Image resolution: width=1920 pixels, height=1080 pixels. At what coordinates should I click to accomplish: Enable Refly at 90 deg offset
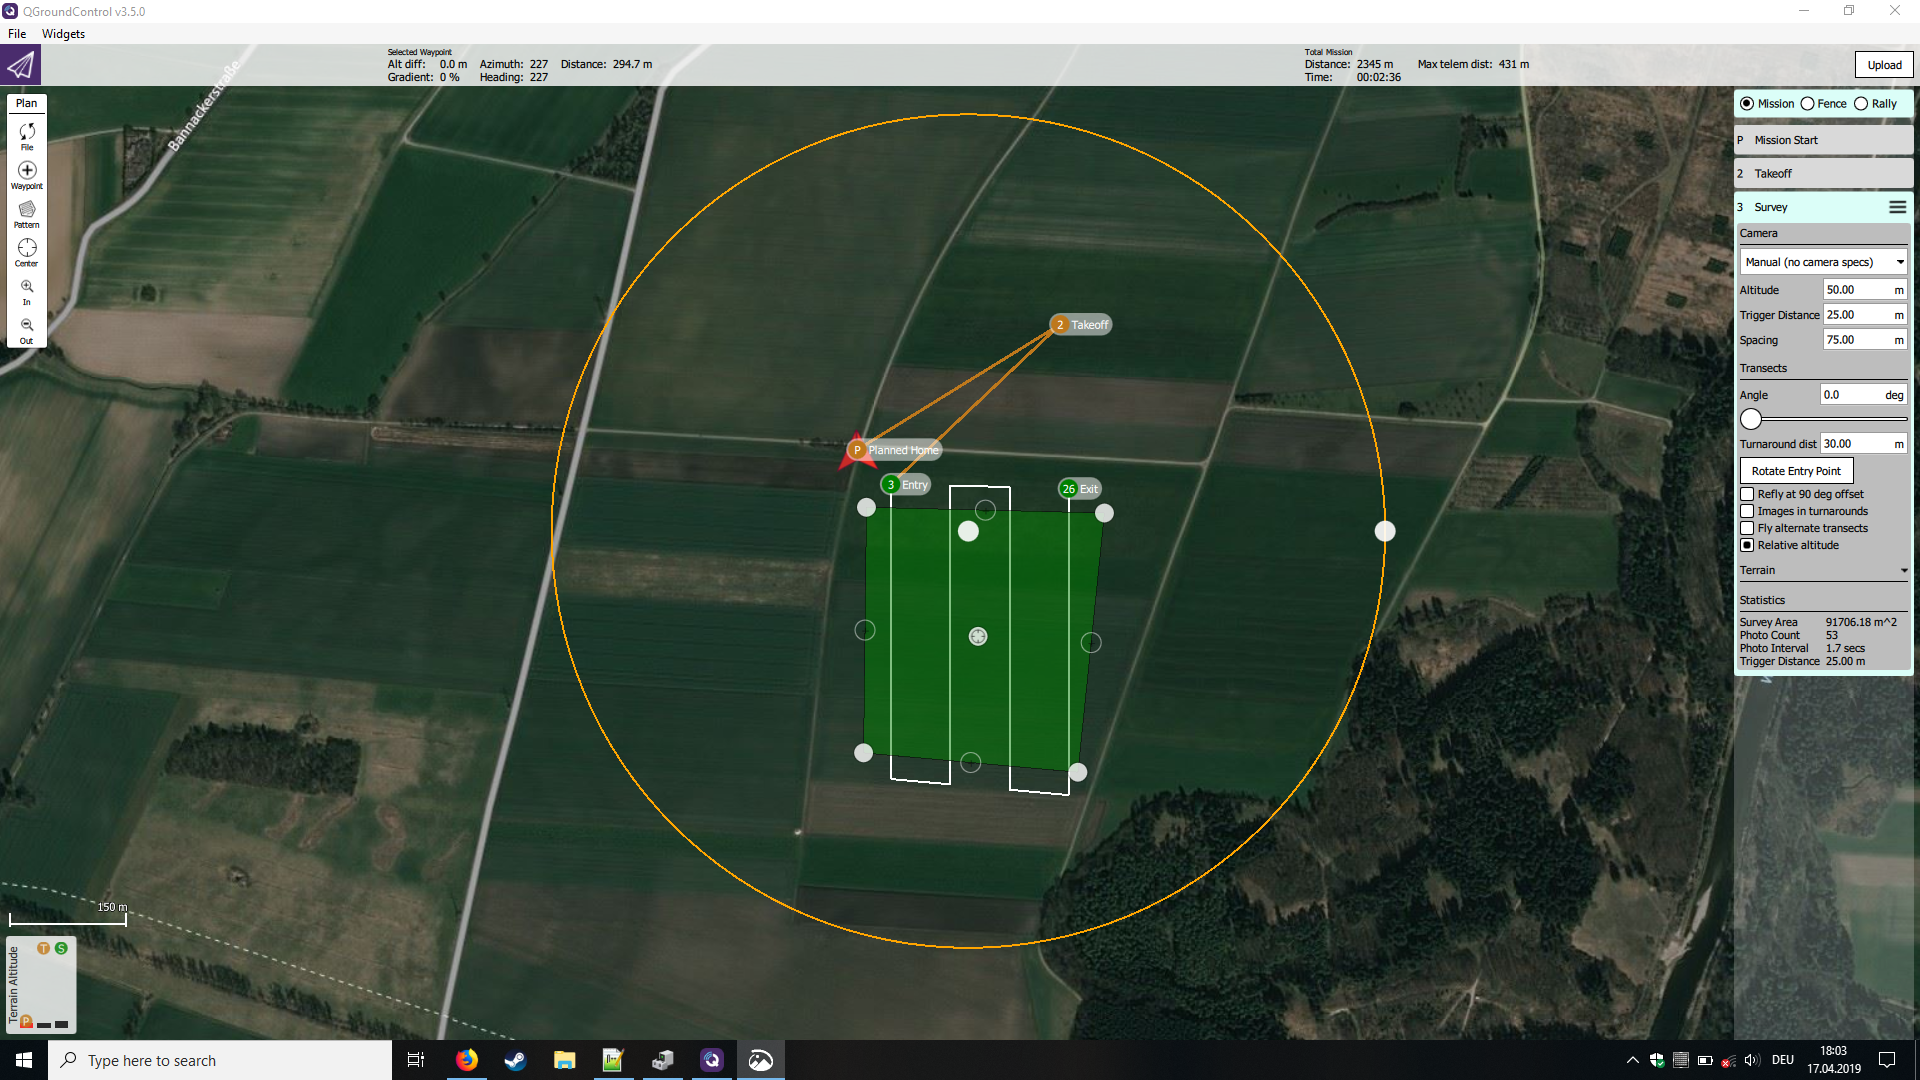[1747, 494]
